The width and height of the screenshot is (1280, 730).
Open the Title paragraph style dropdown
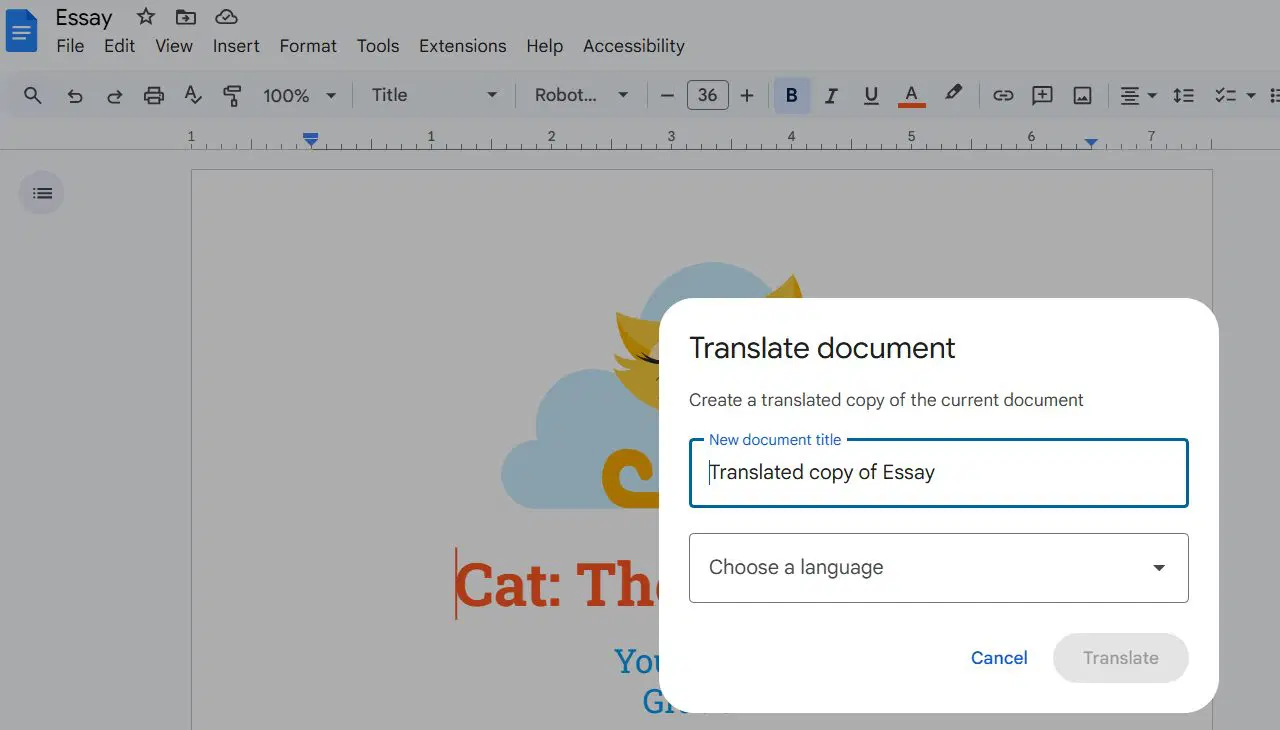pyautogui.click(x=434, y=96)
